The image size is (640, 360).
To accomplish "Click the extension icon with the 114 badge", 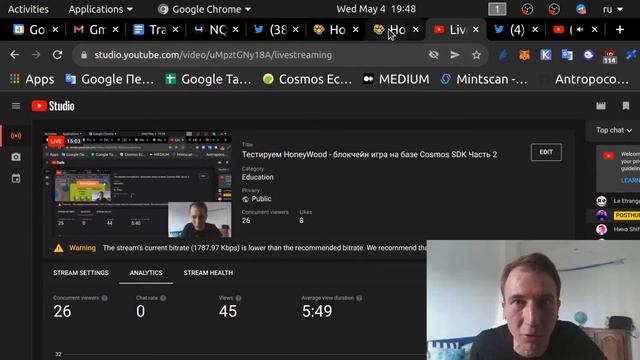I will [x=610, y=56].
